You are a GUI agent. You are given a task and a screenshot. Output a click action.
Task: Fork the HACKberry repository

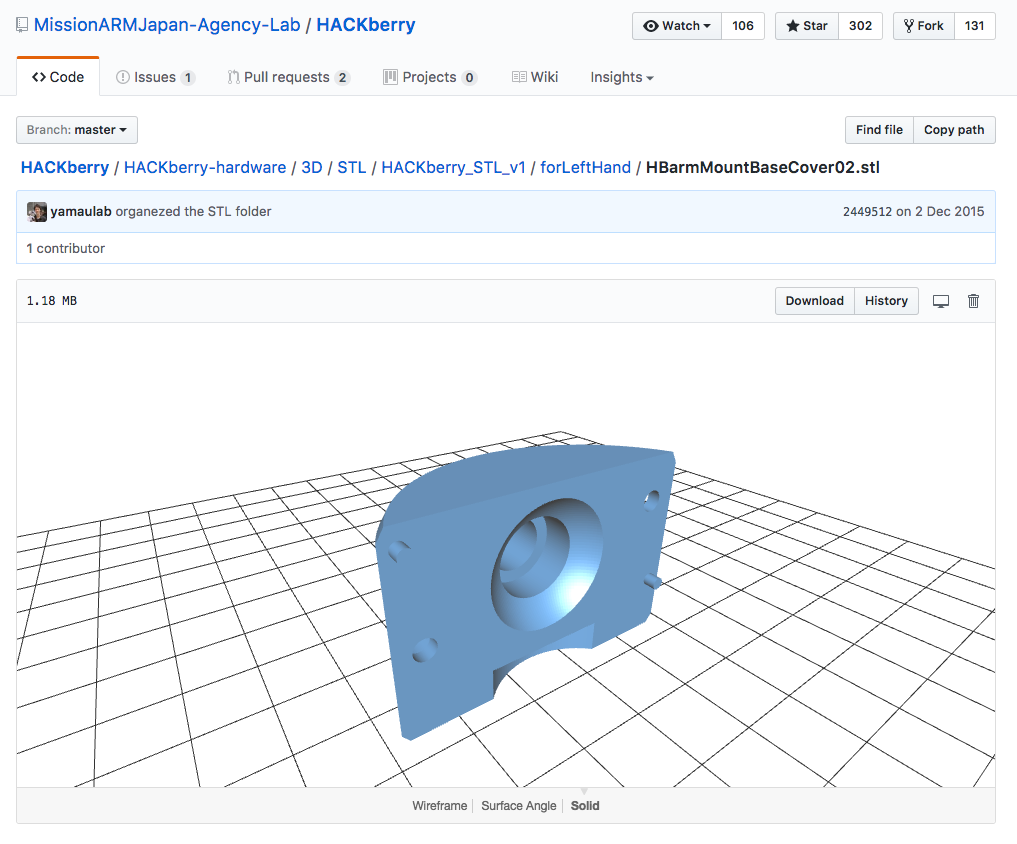click(x=924, y=26)
